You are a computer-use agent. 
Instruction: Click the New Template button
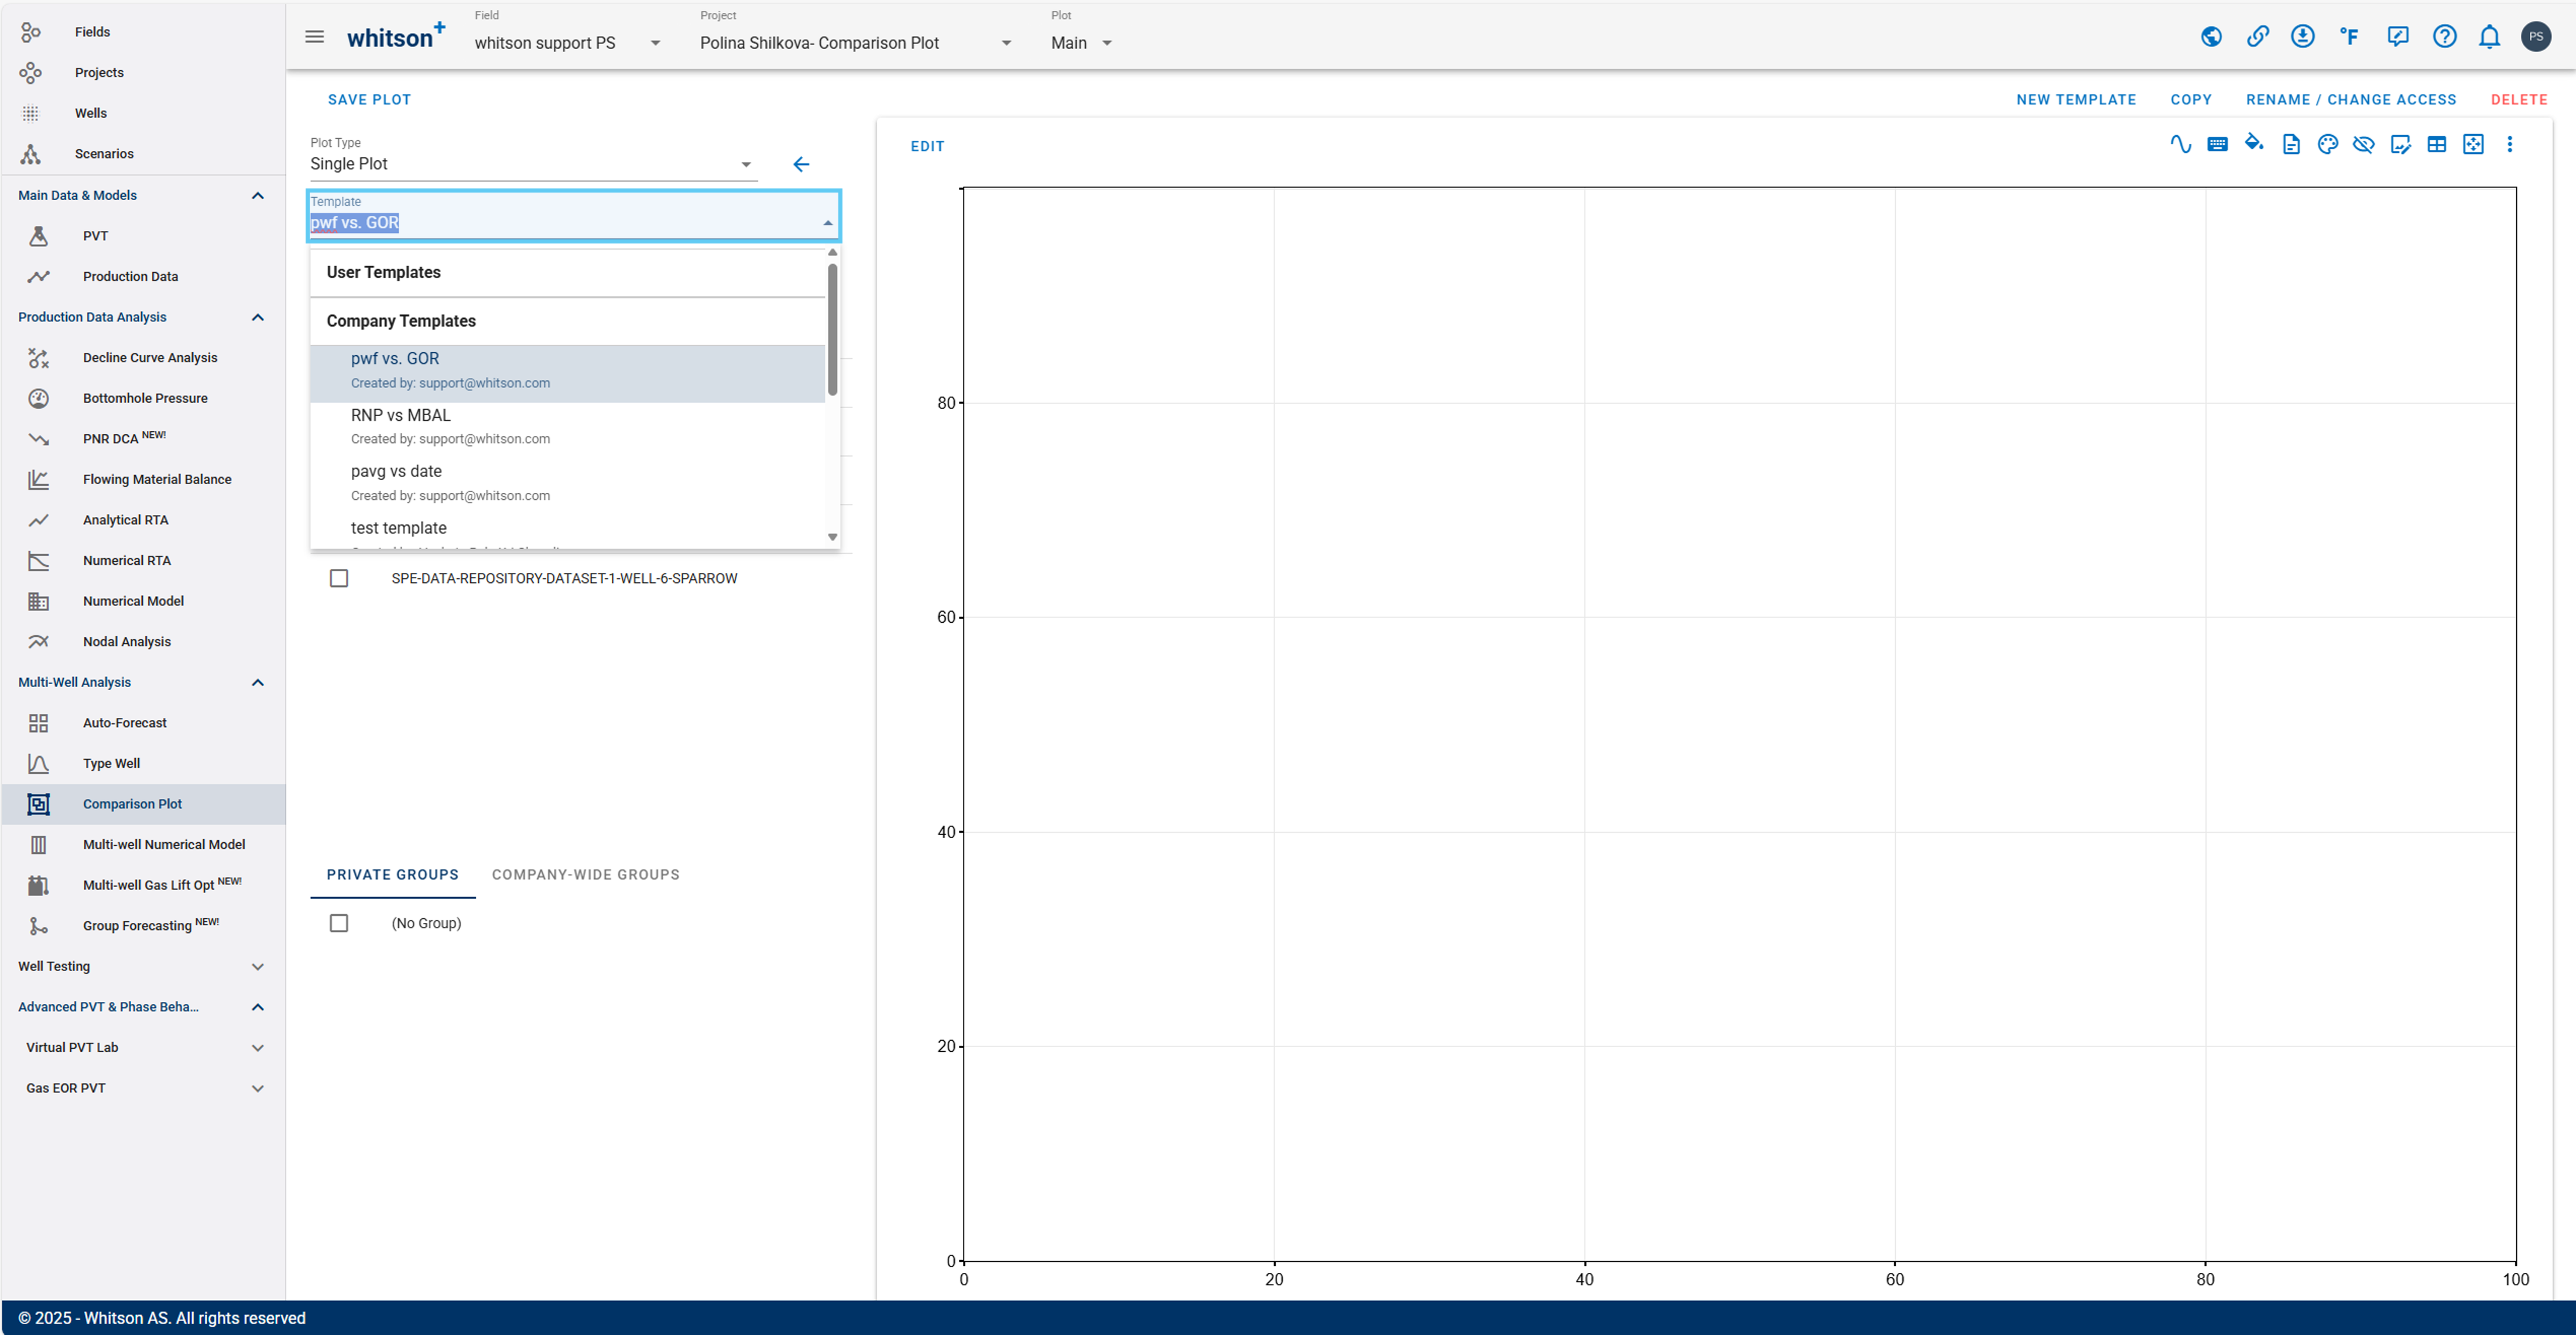(x=2076, y=100)
